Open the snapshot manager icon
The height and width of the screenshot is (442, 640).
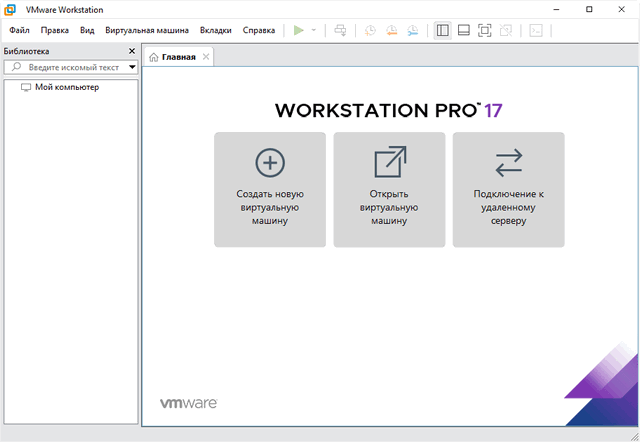412,30
